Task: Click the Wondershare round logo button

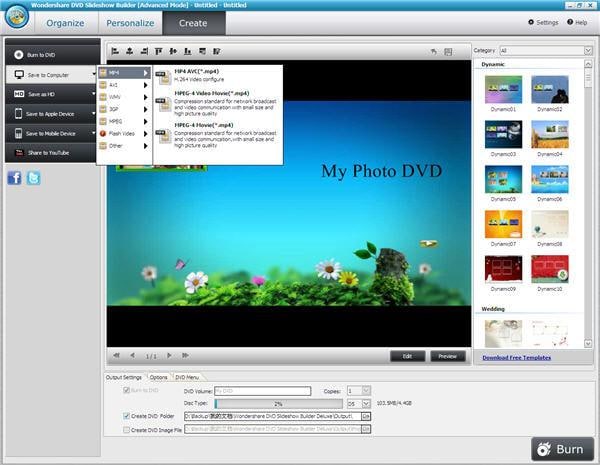Action: pyautogui.click(x=16, y=16)
